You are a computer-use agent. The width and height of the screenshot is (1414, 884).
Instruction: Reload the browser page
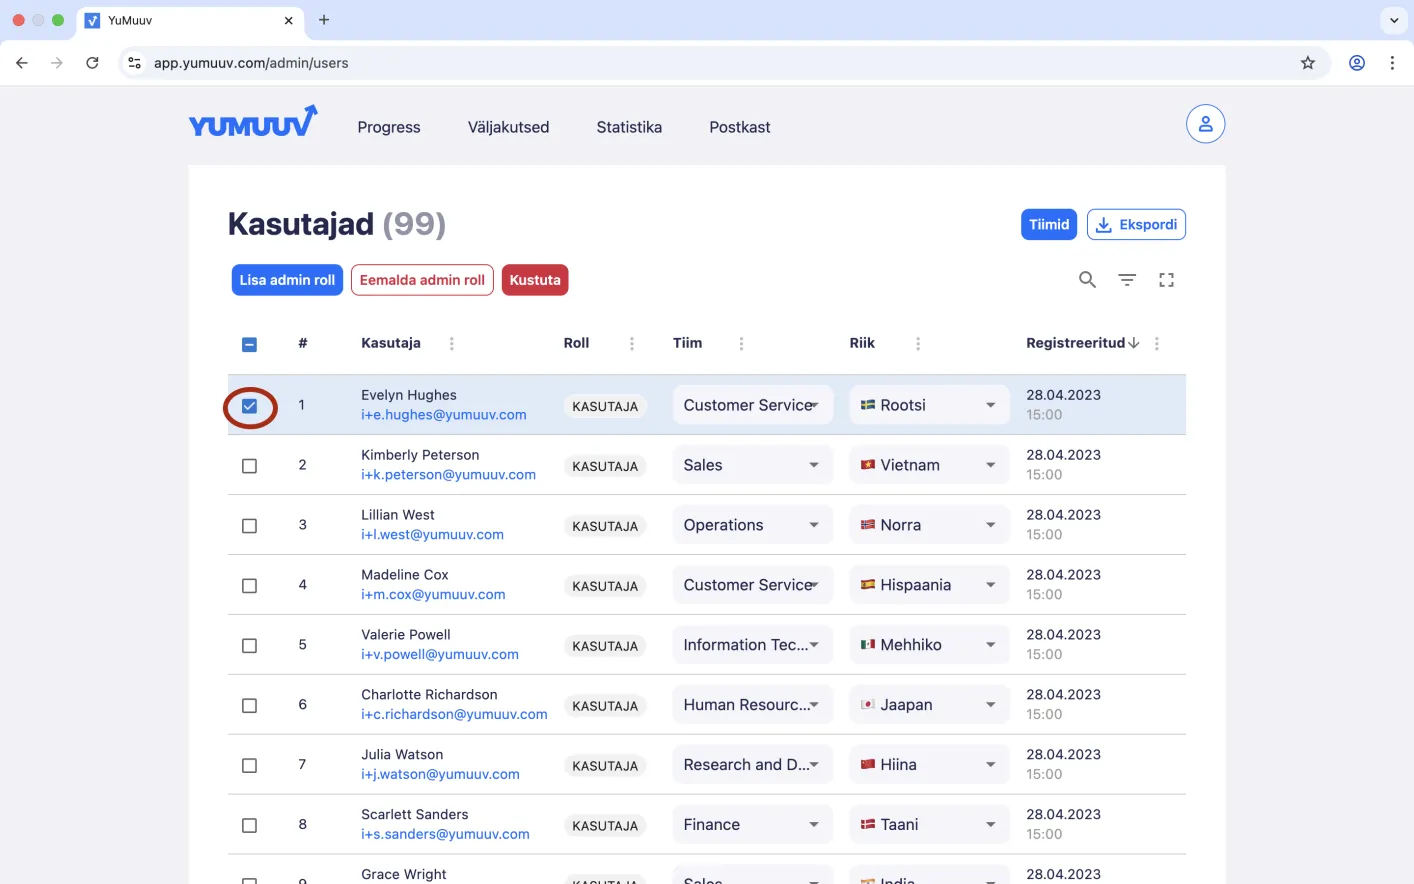tap(92, 63)
